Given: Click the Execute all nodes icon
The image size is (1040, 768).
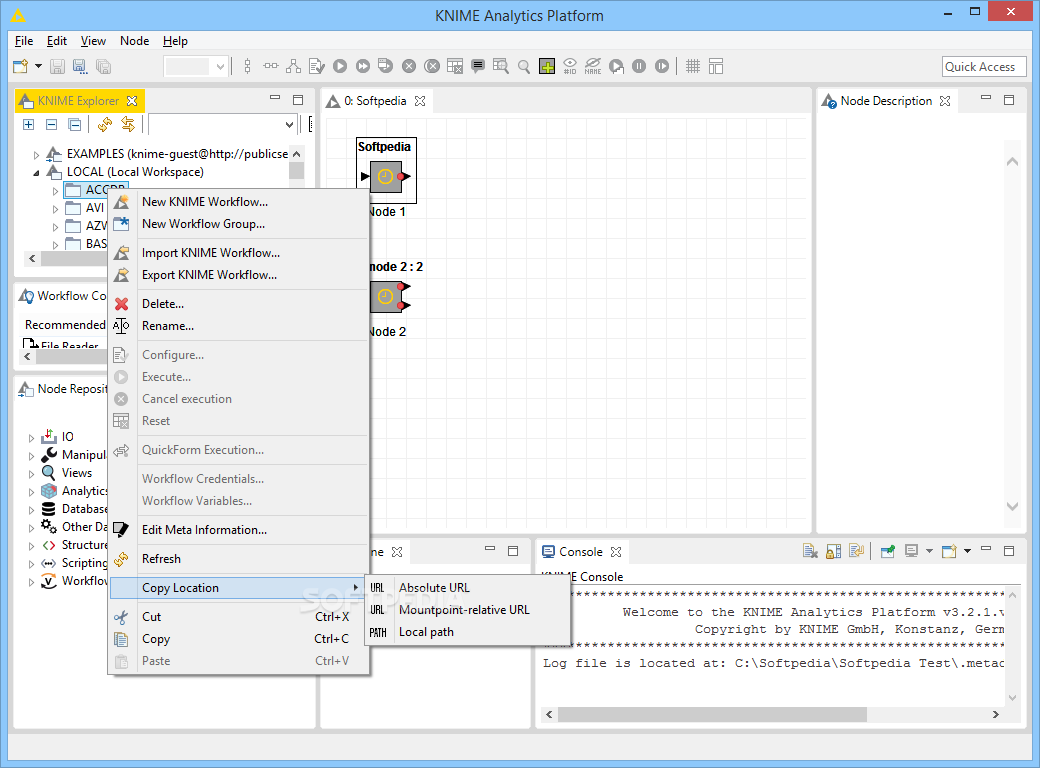Looking at the screenshot, I should click(x=363, y=66).
